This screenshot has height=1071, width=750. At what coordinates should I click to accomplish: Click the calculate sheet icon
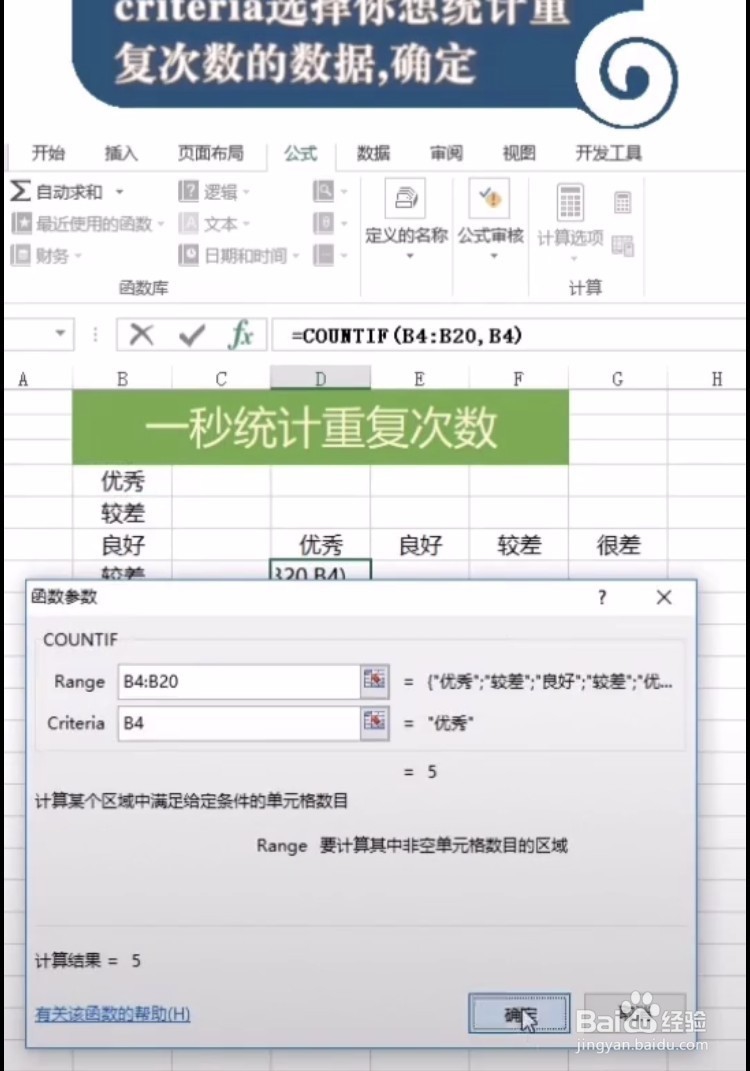click(x=622, y=245)
